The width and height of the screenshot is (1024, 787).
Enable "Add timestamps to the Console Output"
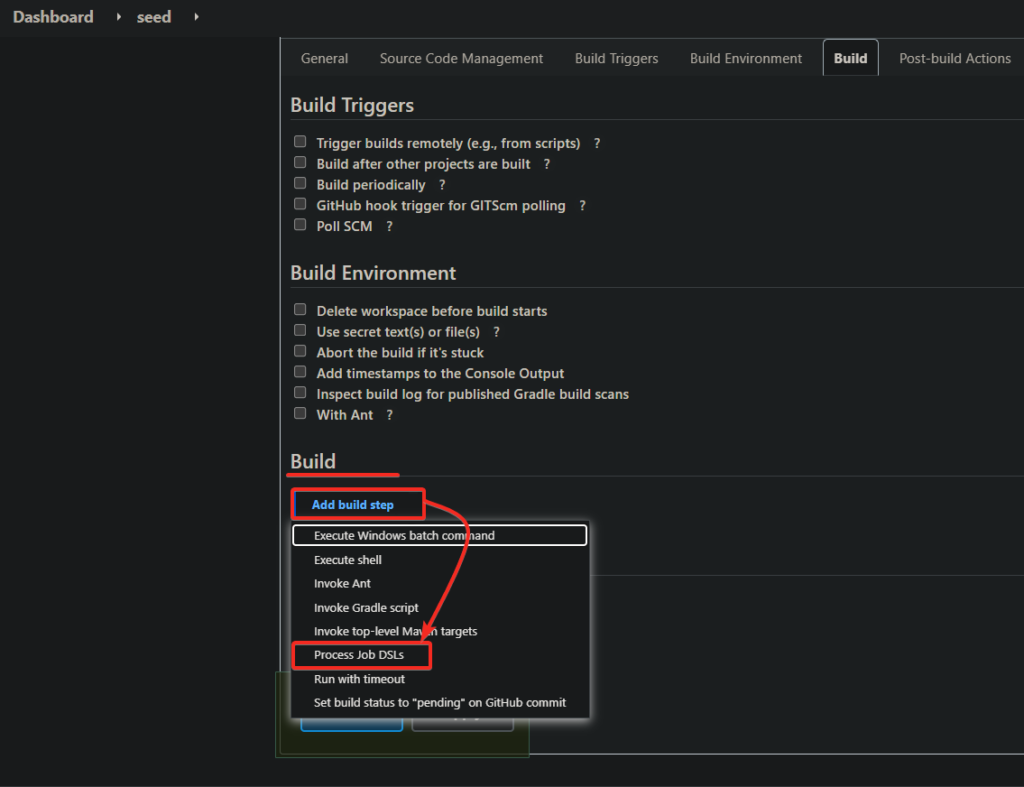point(299,371)
